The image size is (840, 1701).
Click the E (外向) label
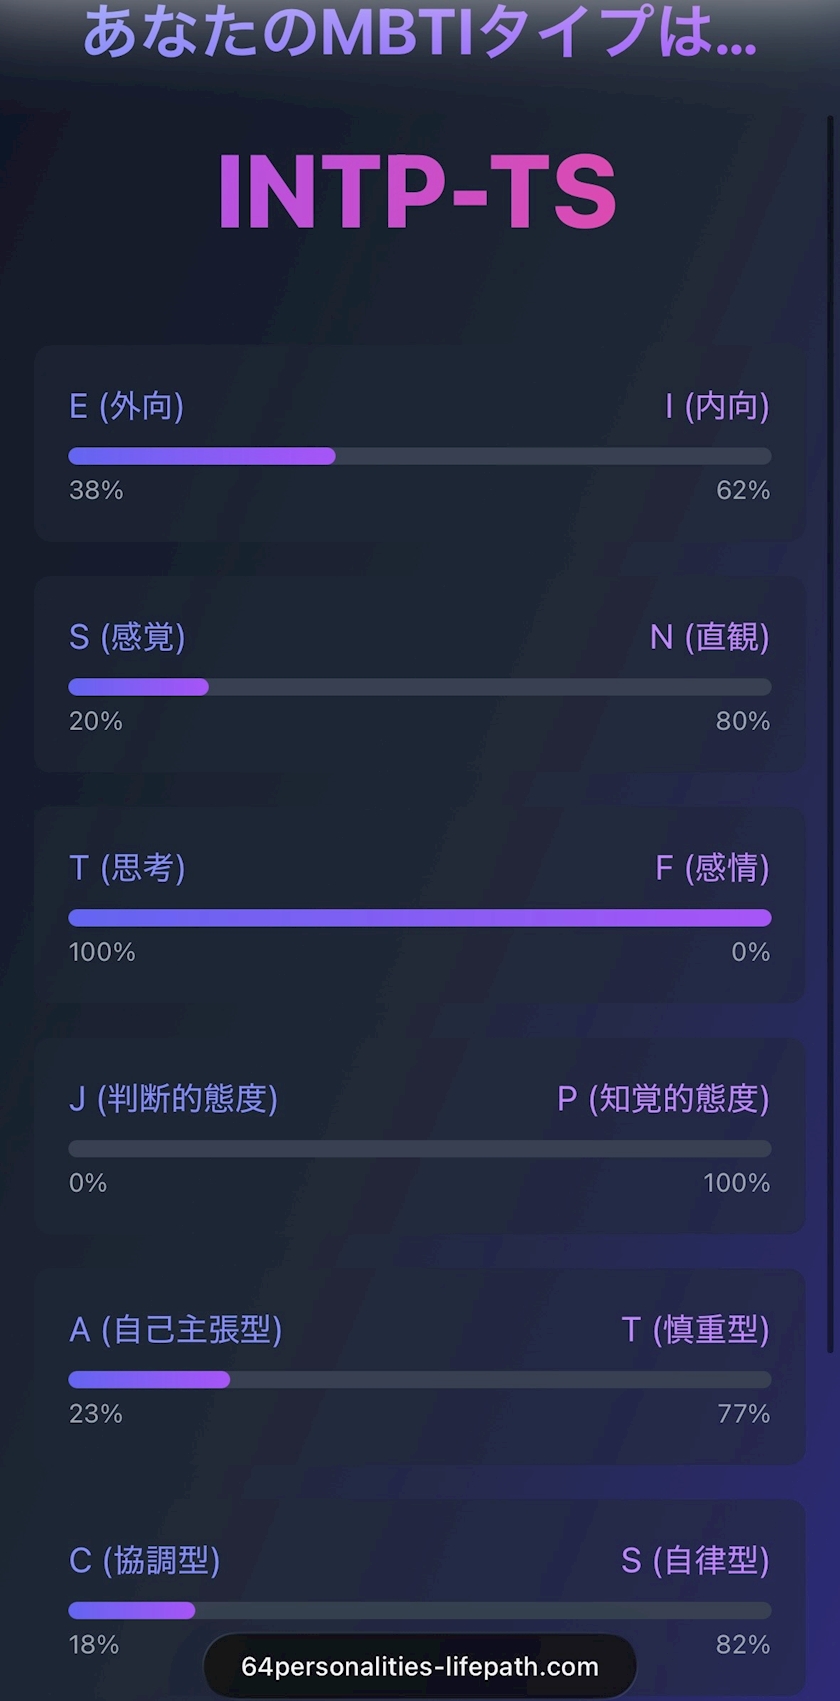coord(126,406)
